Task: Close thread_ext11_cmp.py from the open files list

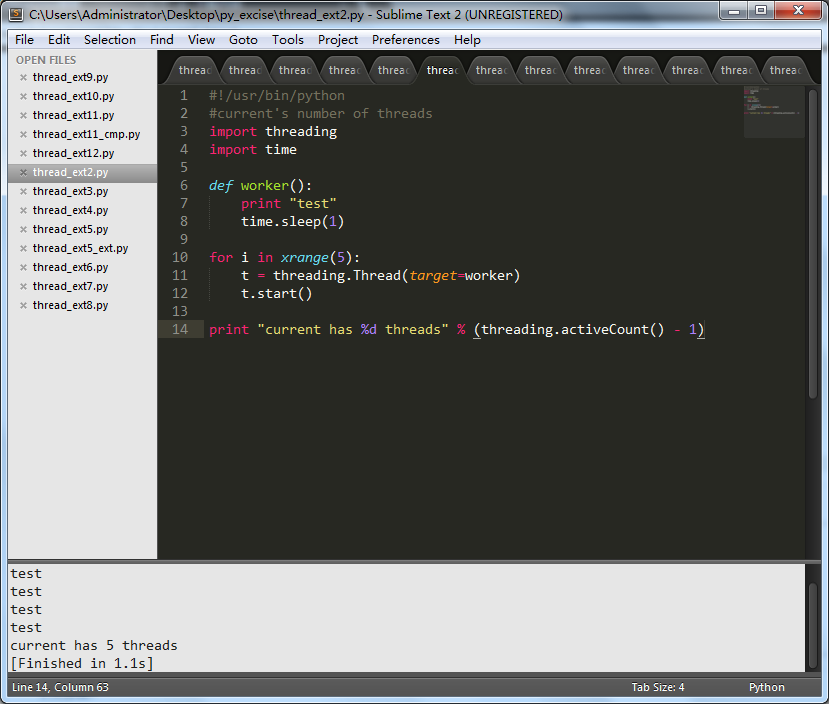Action: (x=23, y=135)
